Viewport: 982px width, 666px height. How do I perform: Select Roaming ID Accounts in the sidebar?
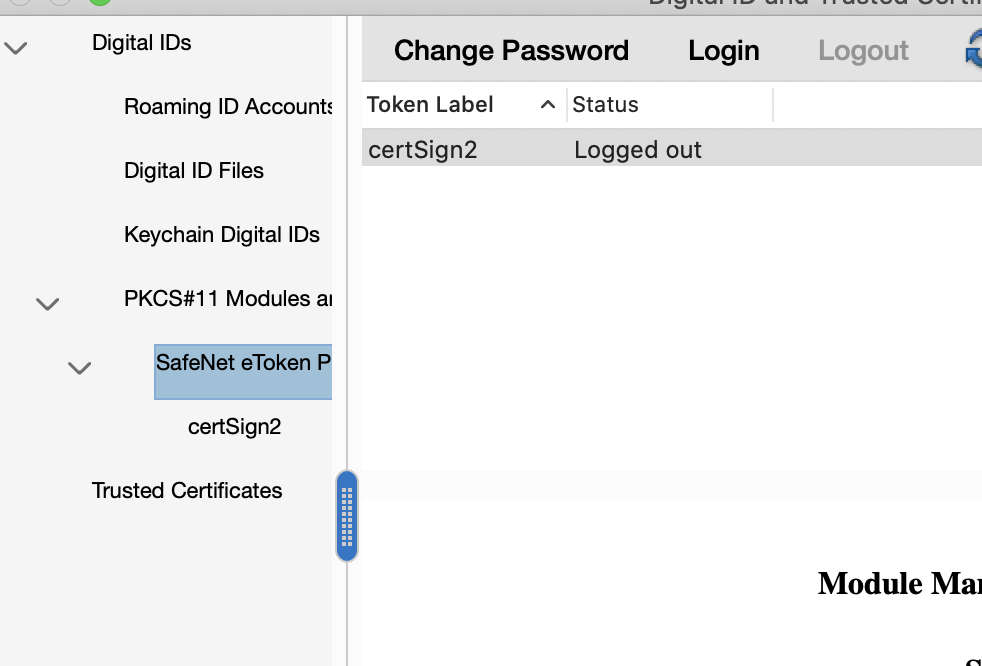[228, 107]
